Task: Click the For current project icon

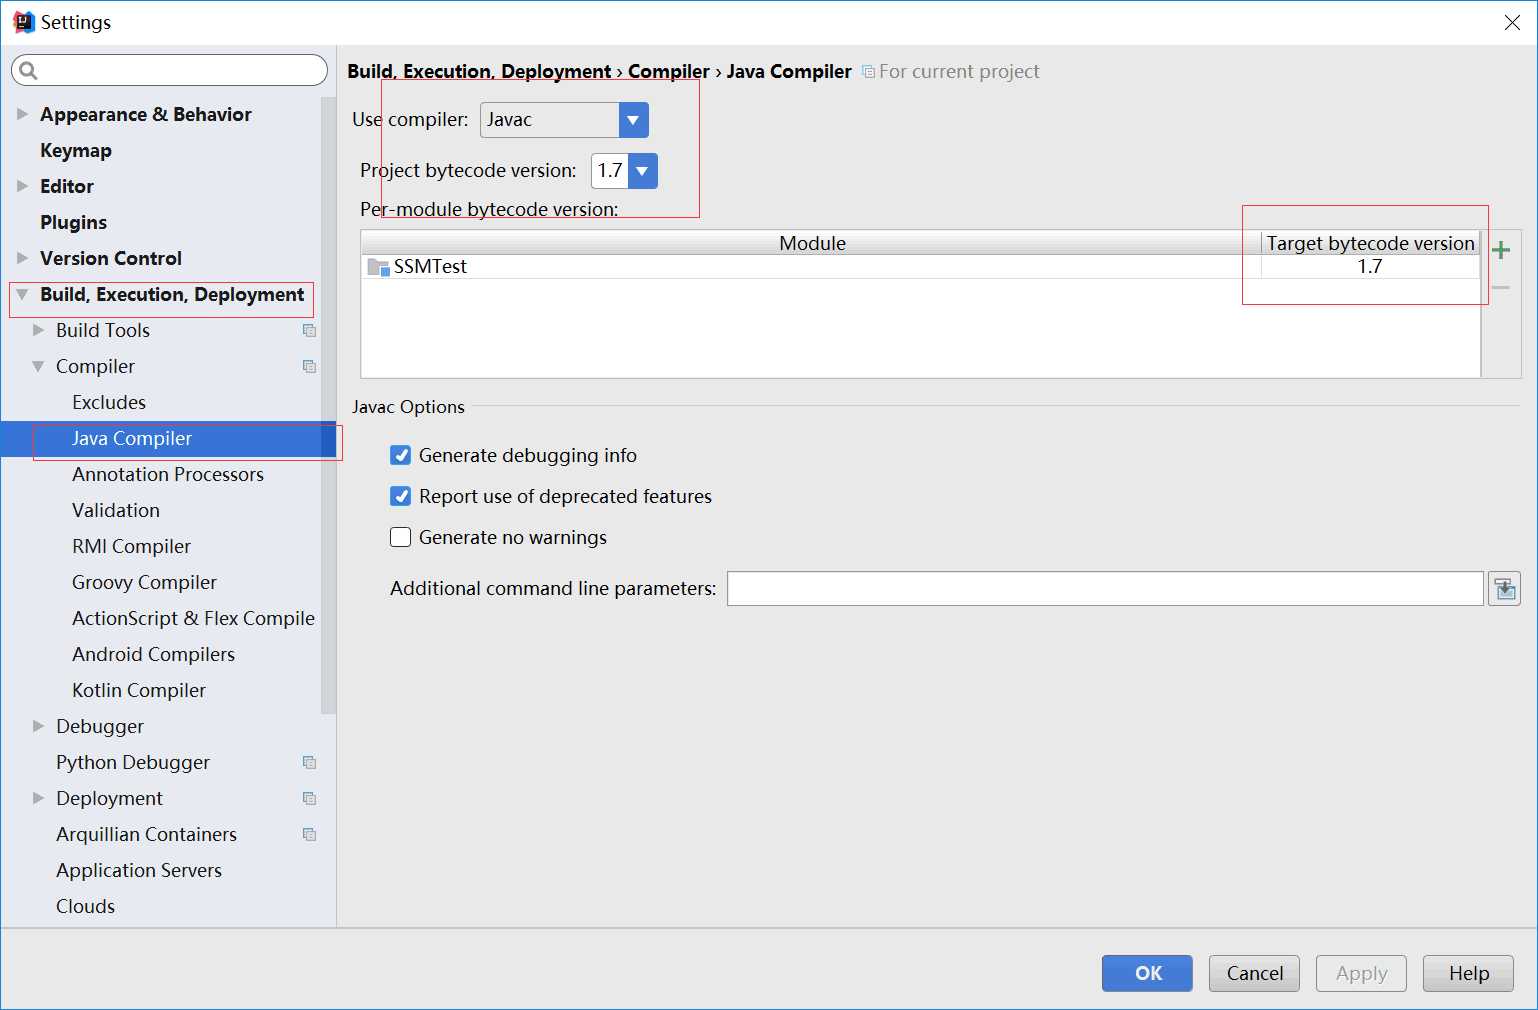Action: (x=868, y=72)
